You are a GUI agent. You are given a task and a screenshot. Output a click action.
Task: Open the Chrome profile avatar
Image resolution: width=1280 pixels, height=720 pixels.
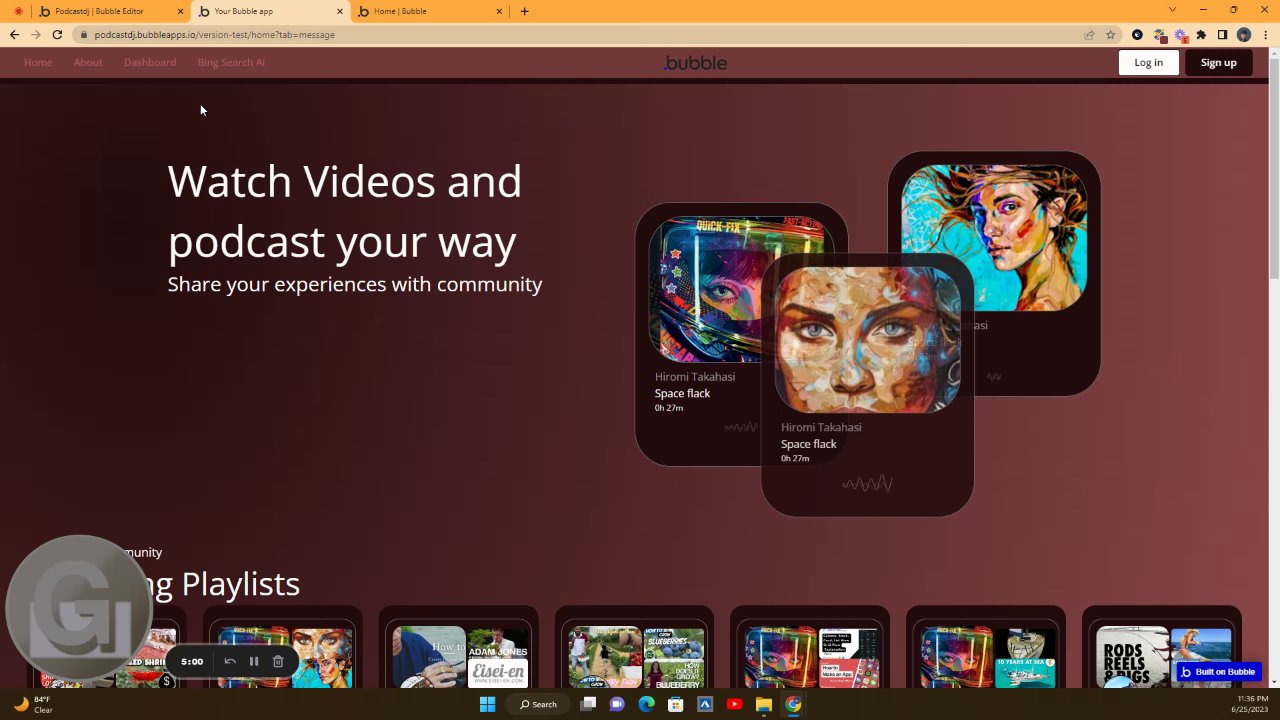pos(1243,34)
